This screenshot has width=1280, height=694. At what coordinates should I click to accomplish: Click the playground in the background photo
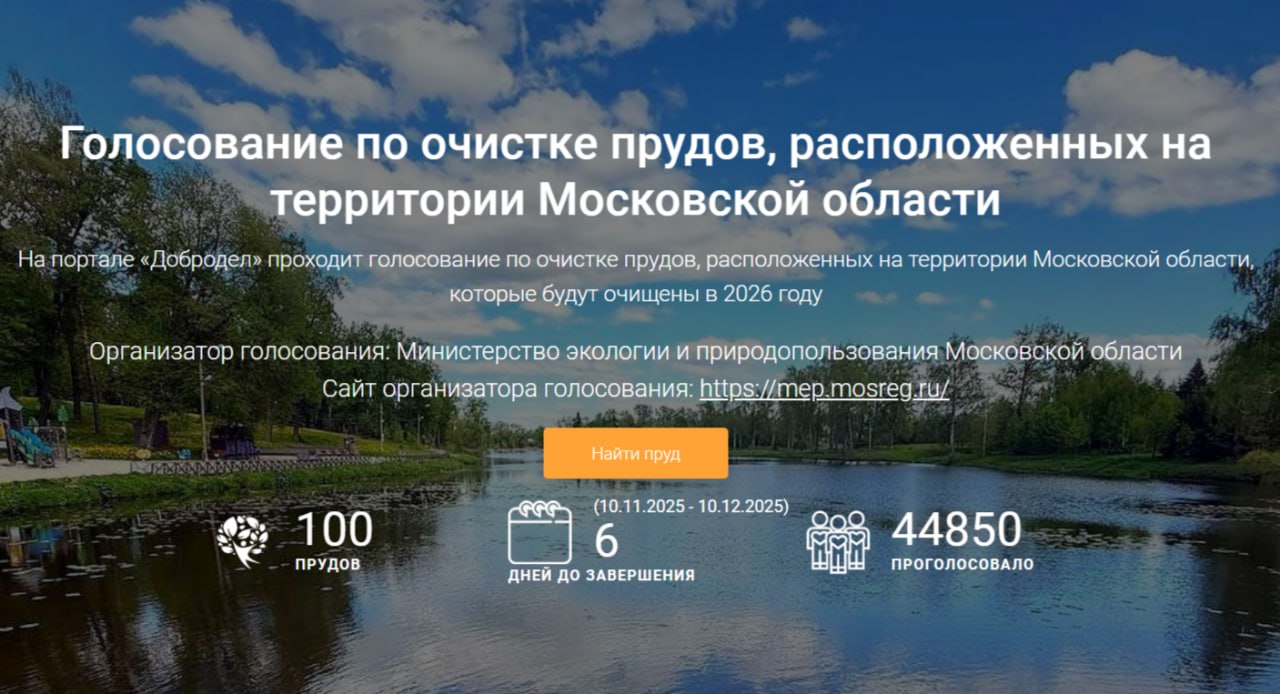pyautogui.click(x=30, y=428)
